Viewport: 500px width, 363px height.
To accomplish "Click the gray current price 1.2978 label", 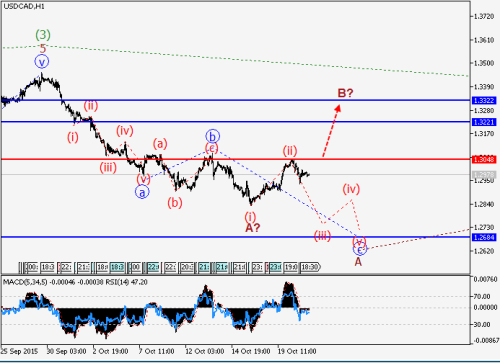I will click(484, 175).
